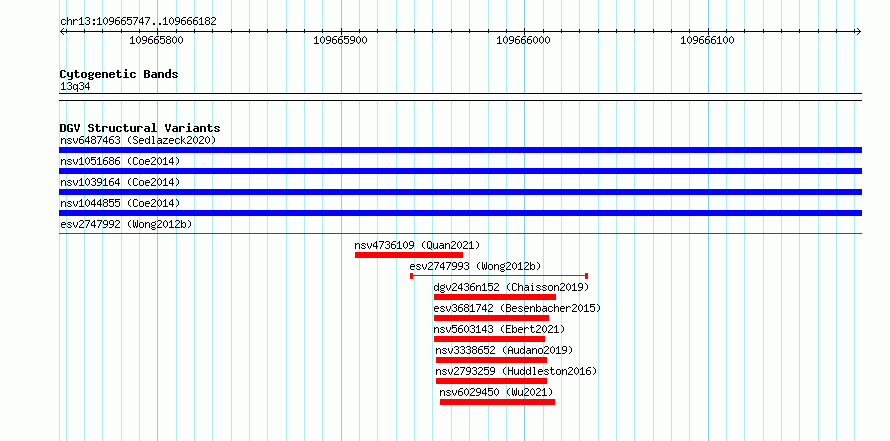Select the red bar under nsv4736109
The width and height of the screenshot is (890, 441).
click(x=409, y=255)
